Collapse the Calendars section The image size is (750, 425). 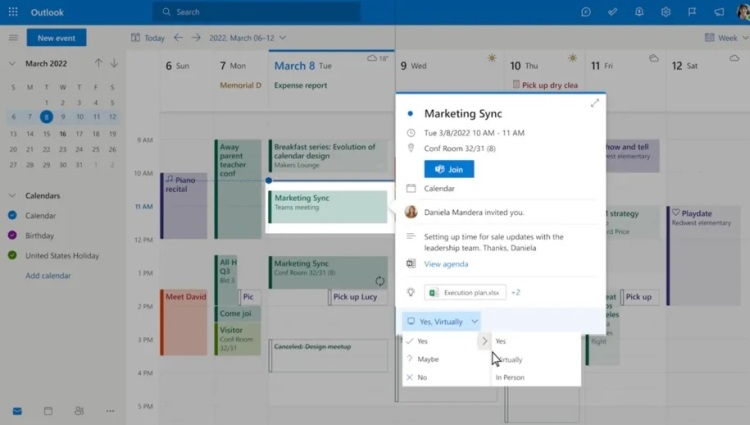12,196
